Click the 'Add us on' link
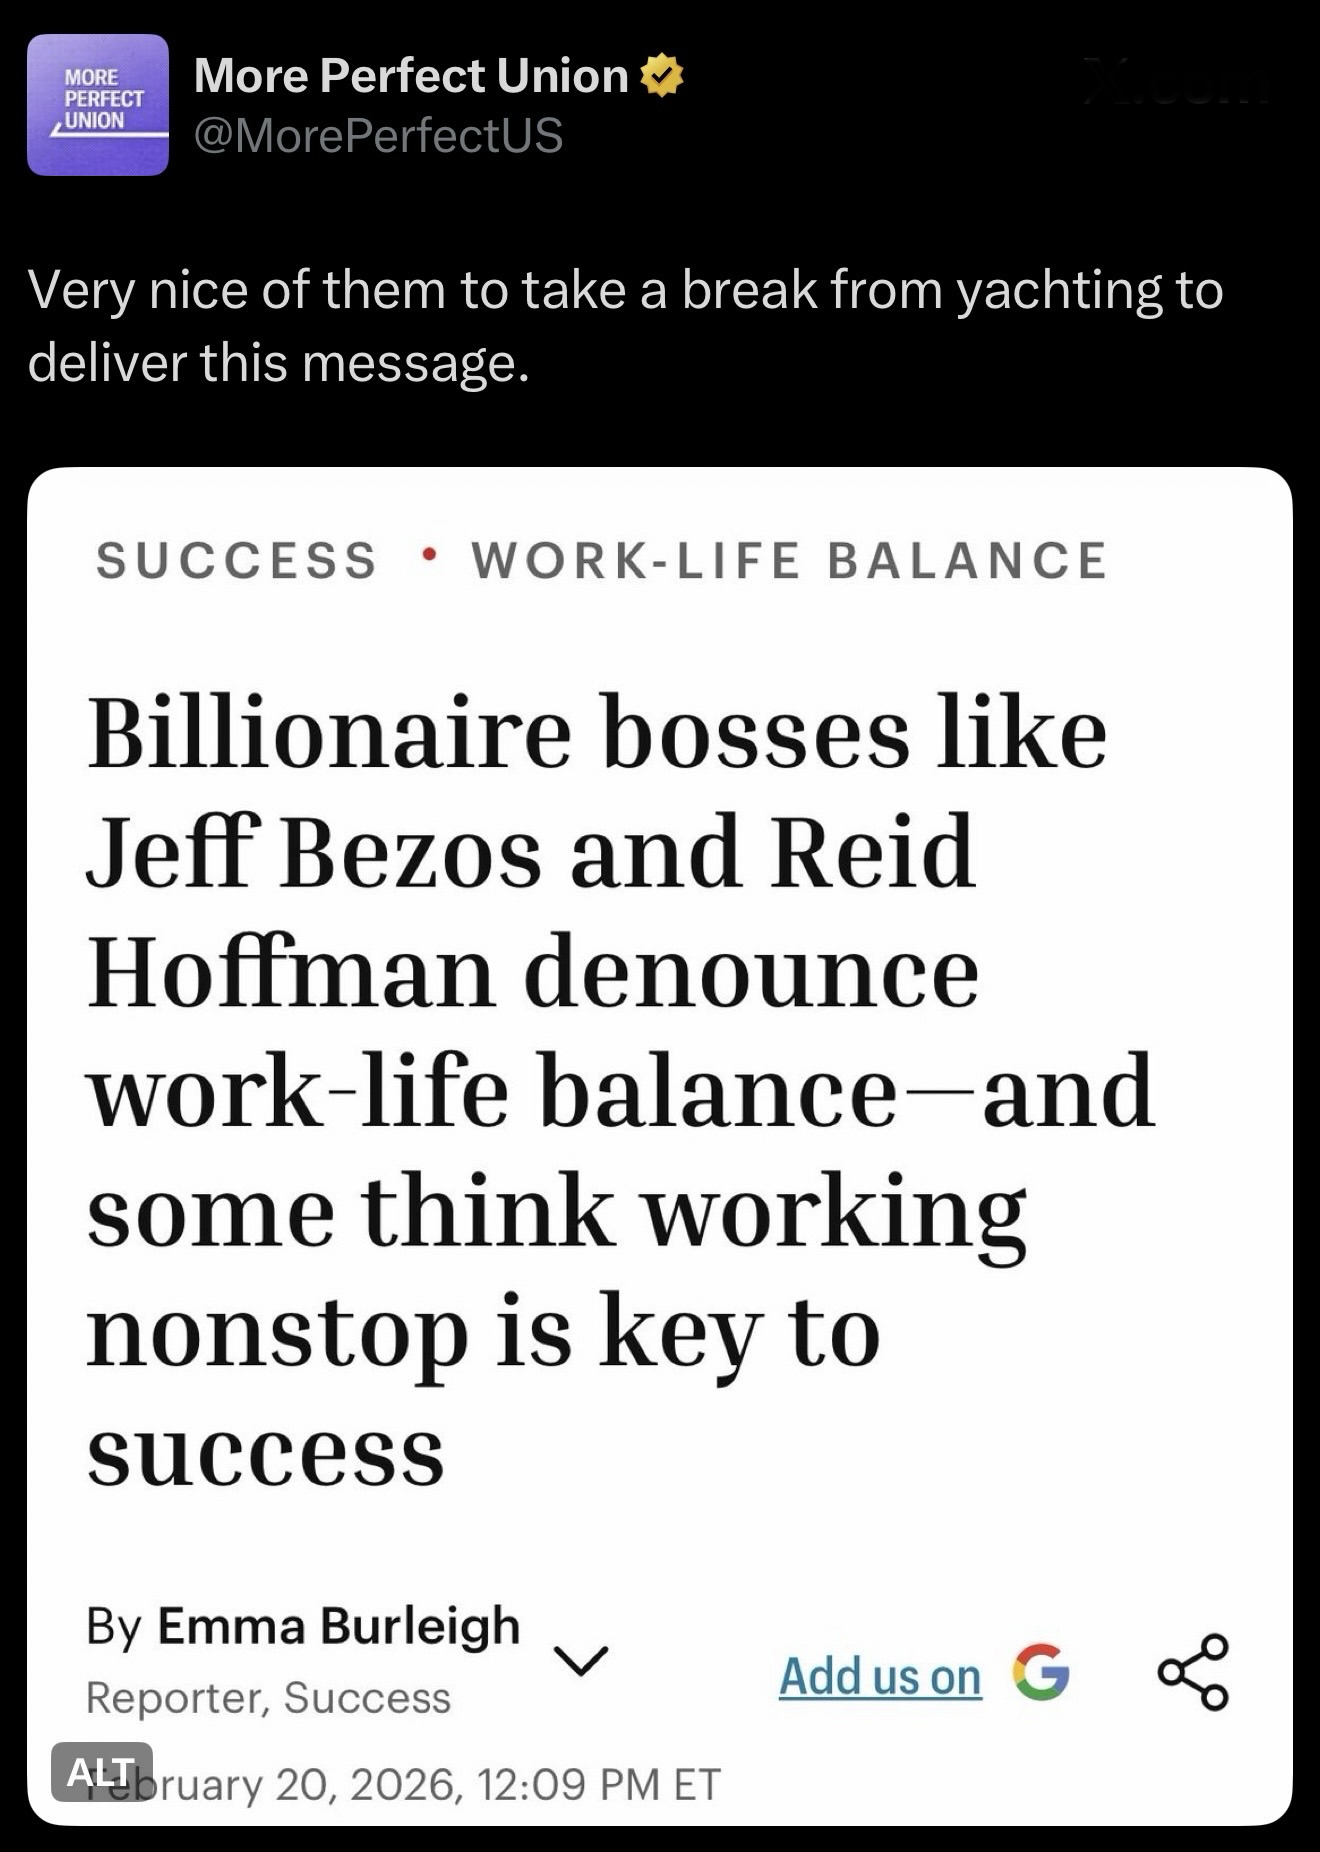Image resolution: width=1320 pixels, height=1852 pixels. coord(880,1677)
